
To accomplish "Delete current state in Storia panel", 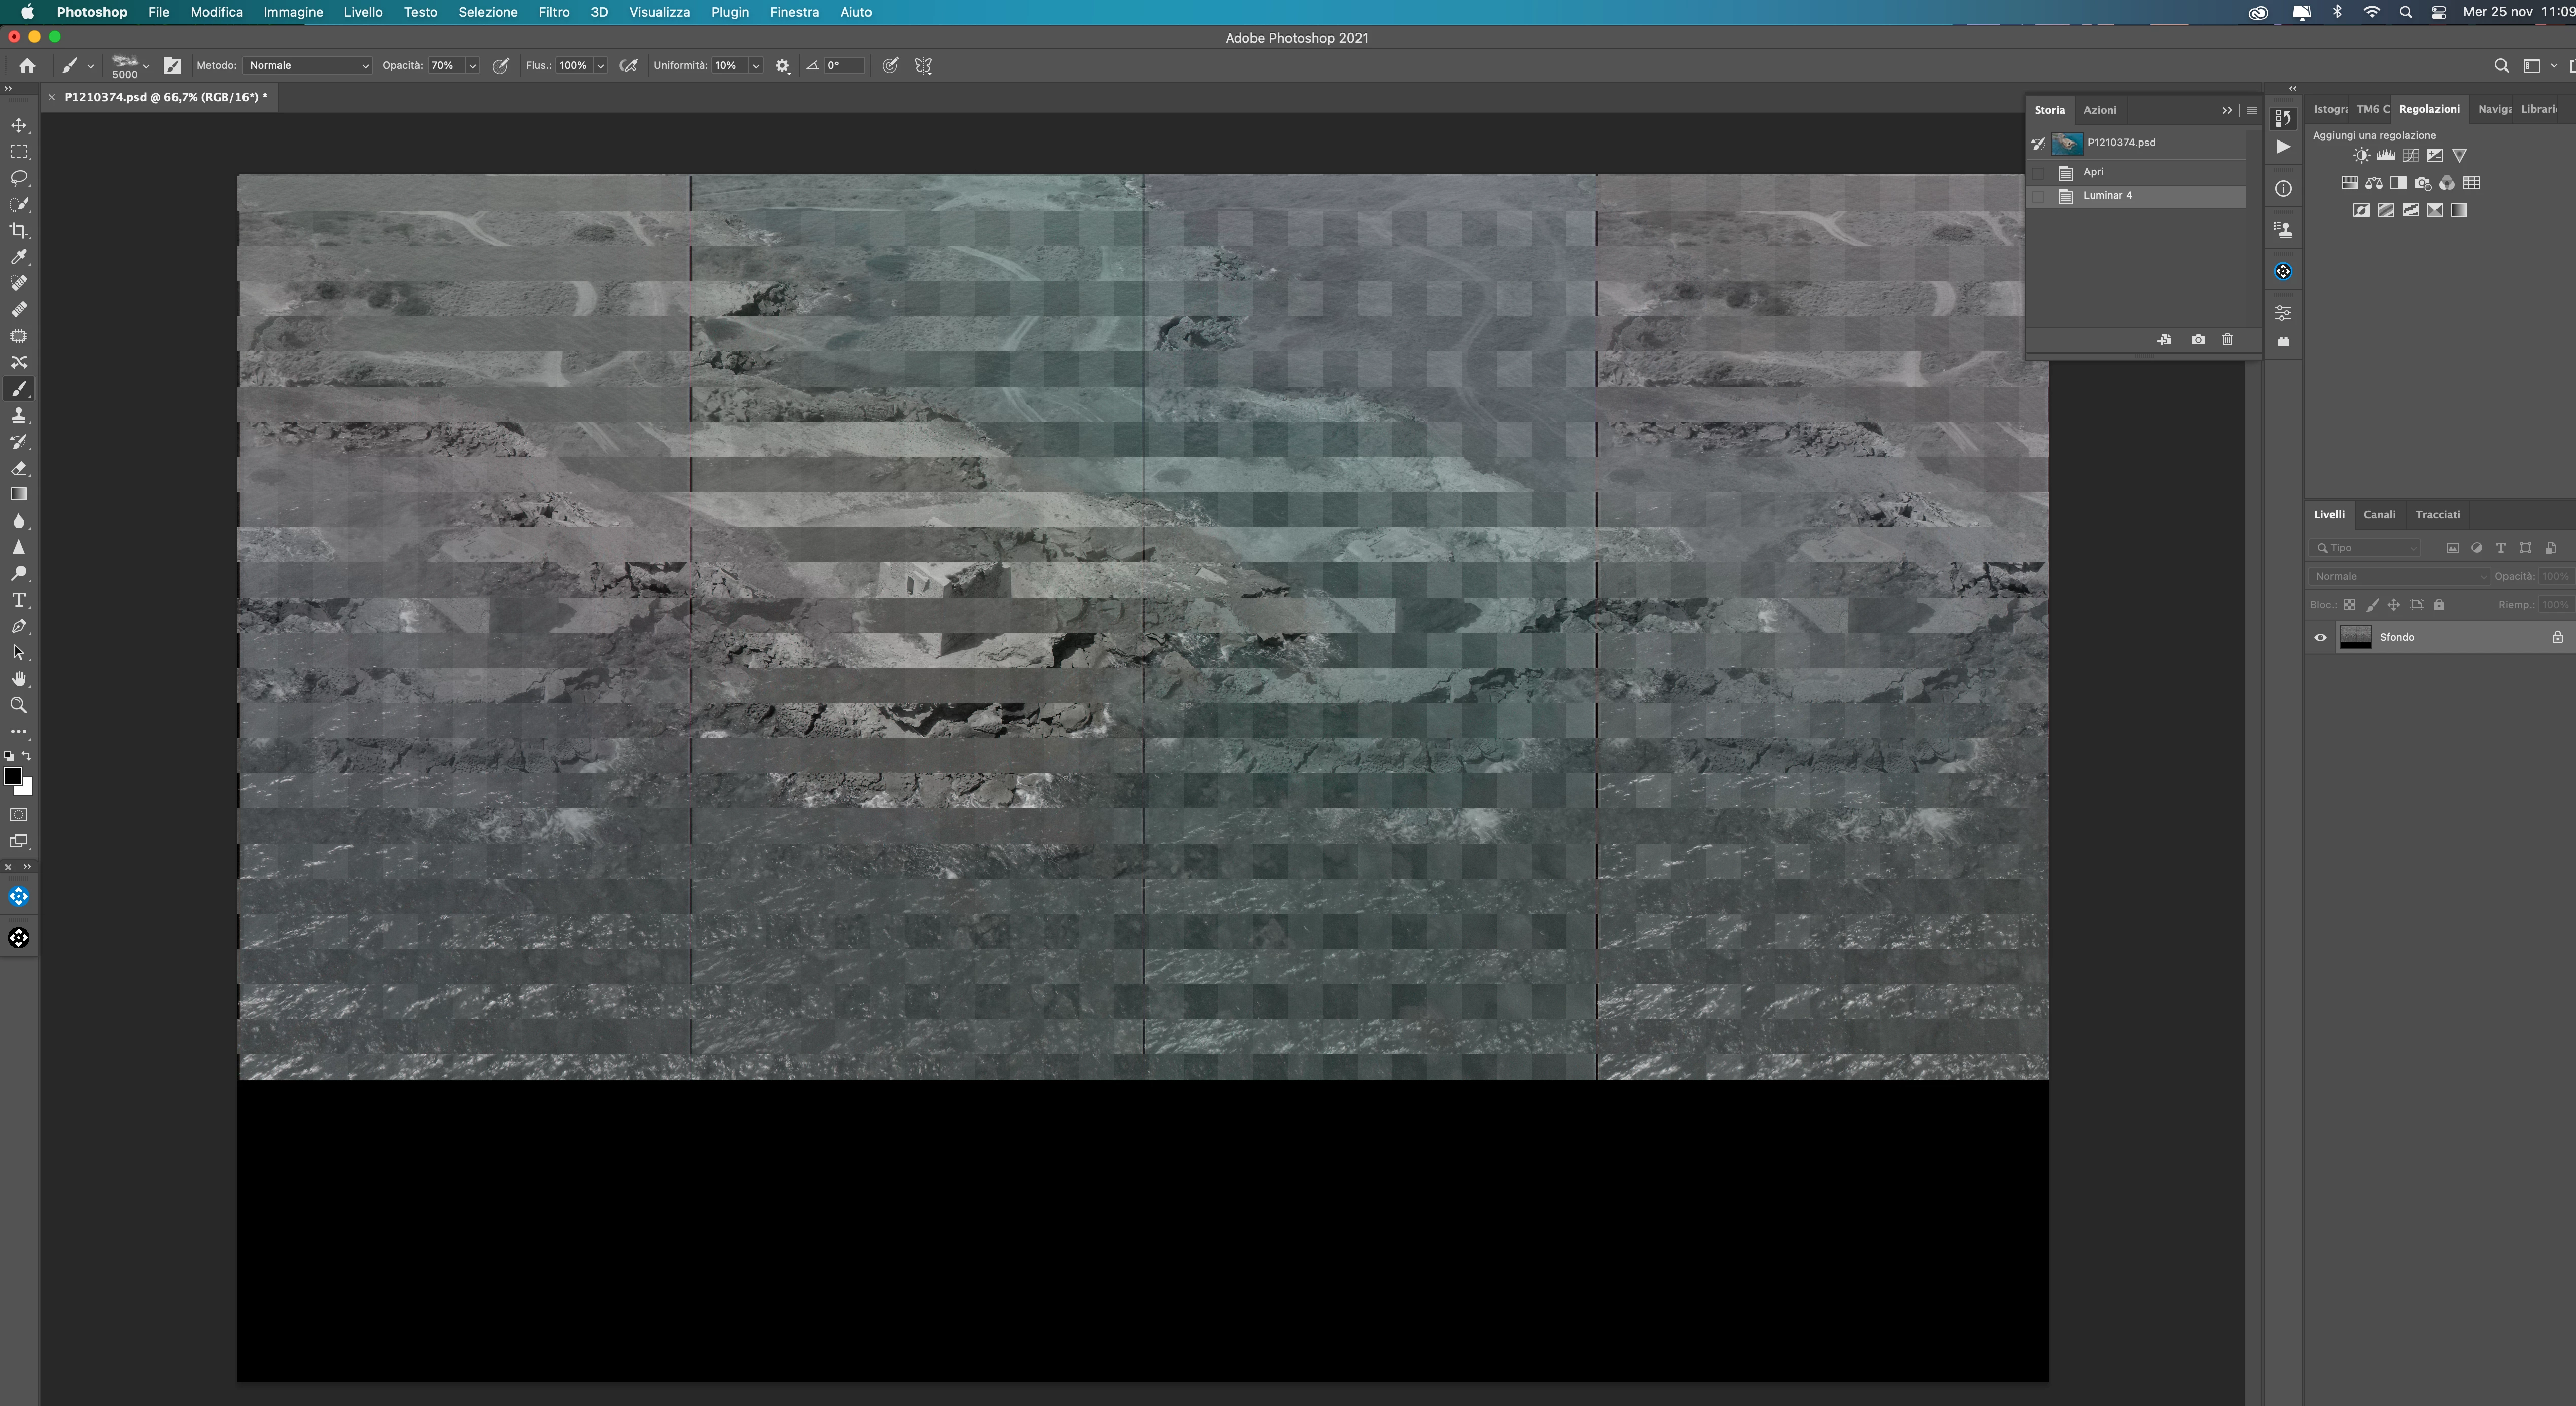I will 2227,340.
